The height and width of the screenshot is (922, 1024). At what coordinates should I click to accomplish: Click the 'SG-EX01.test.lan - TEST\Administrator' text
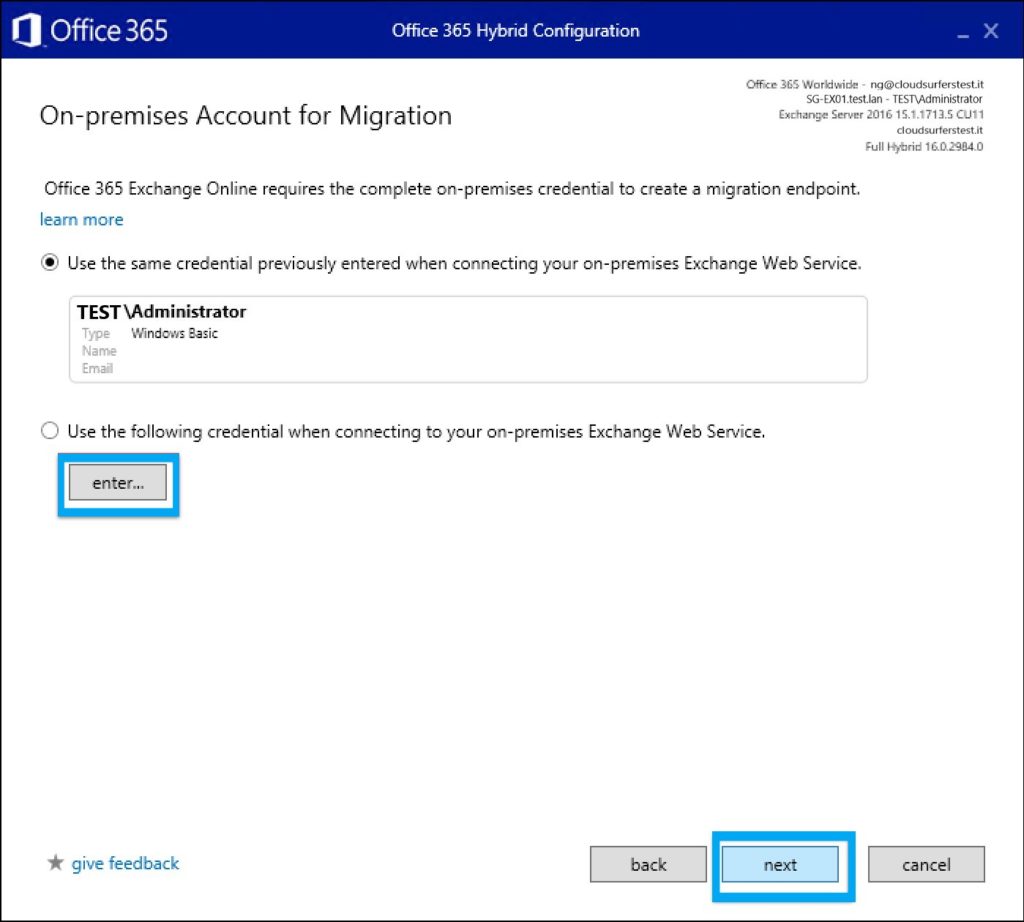point(894,99)
